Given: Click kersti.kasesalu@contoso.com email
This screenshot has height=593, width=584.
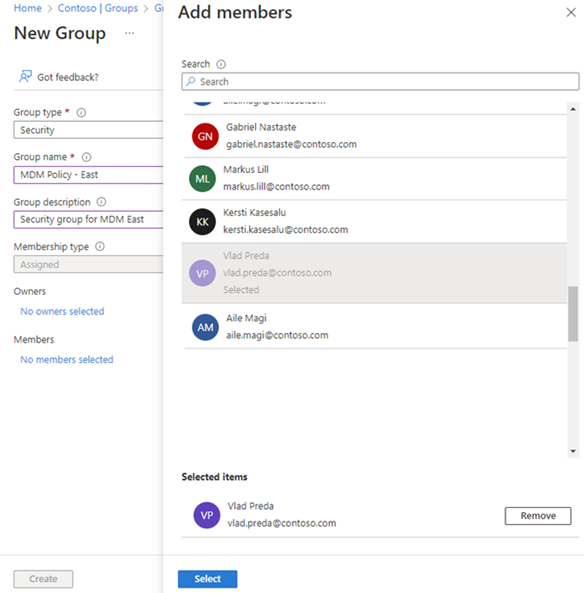Looking at the screenshot, I should (x=286, y=230).
